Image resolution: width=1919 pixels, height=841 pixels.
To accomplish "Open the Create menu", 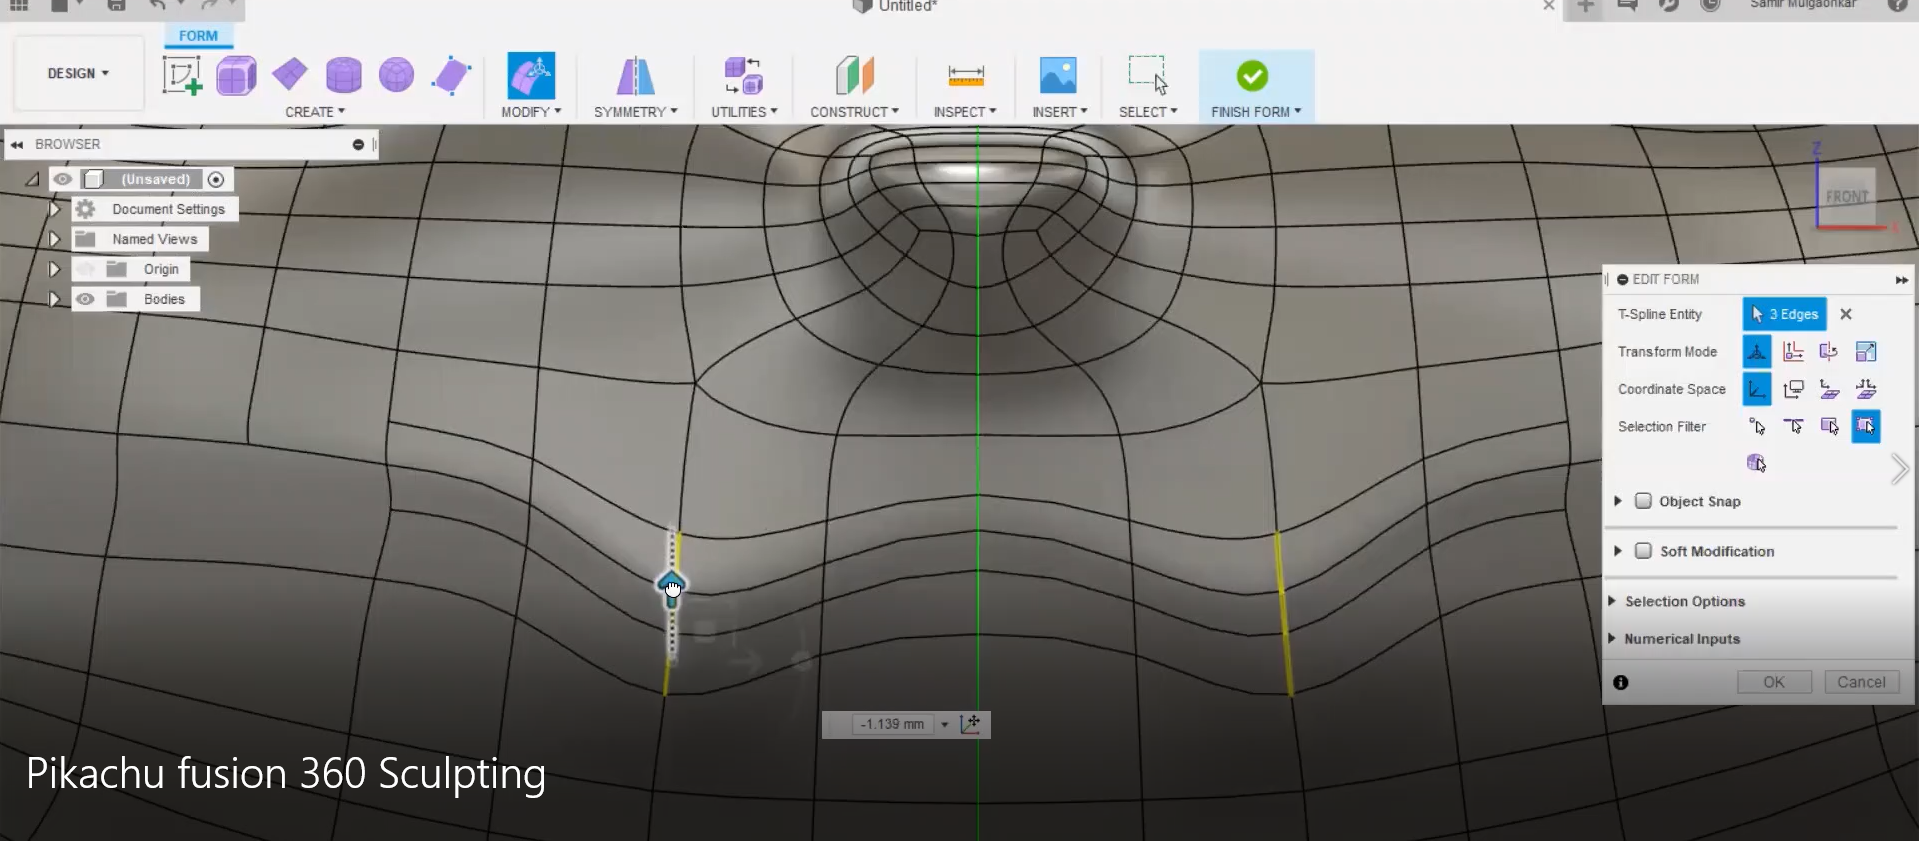I will click(x=315, y=112).
